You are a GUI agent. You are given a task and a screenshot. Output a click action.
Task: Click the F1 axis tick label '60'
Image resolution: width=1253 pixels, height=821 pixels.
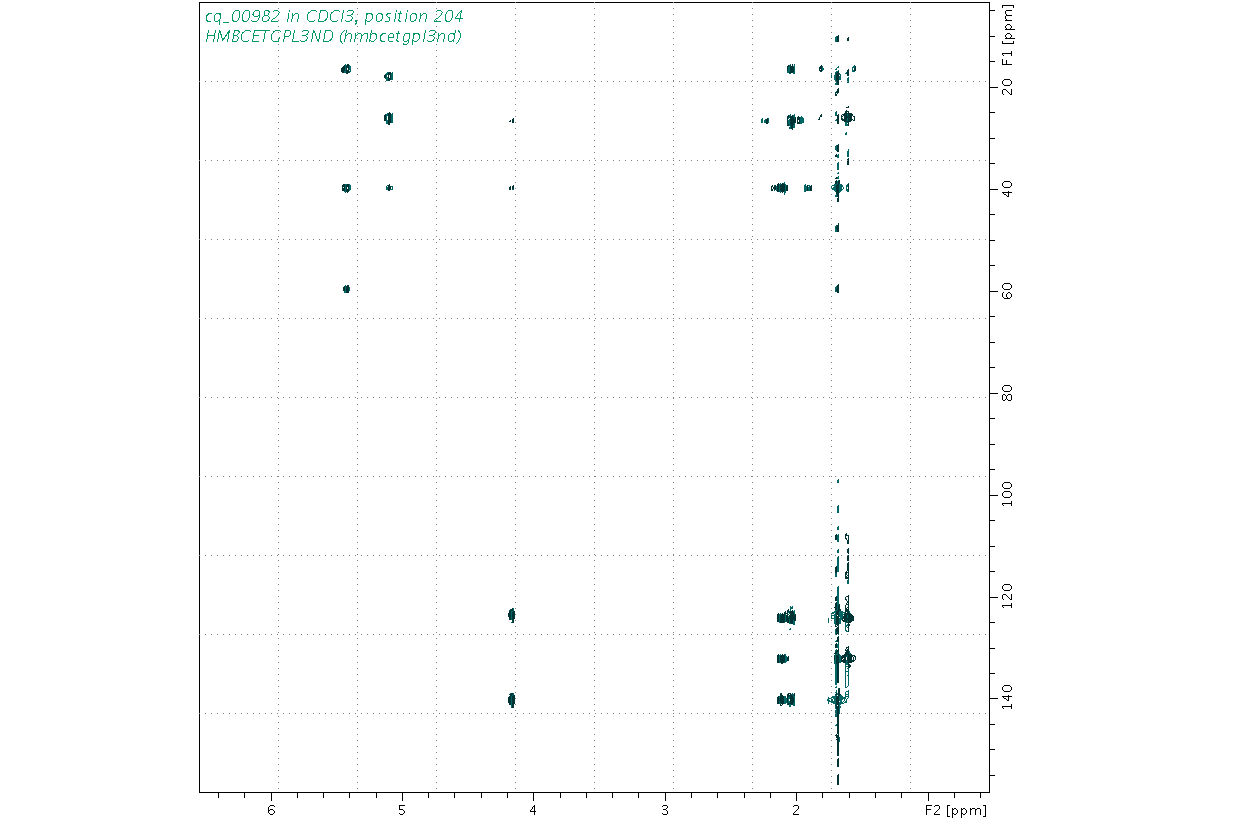[x=1007, y=291]
